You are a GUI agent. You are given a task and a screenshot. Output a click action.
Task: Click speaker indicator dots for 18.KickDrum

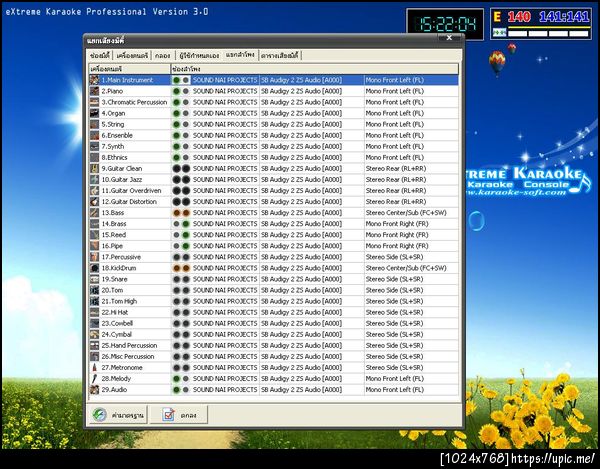tap(181, 268)
